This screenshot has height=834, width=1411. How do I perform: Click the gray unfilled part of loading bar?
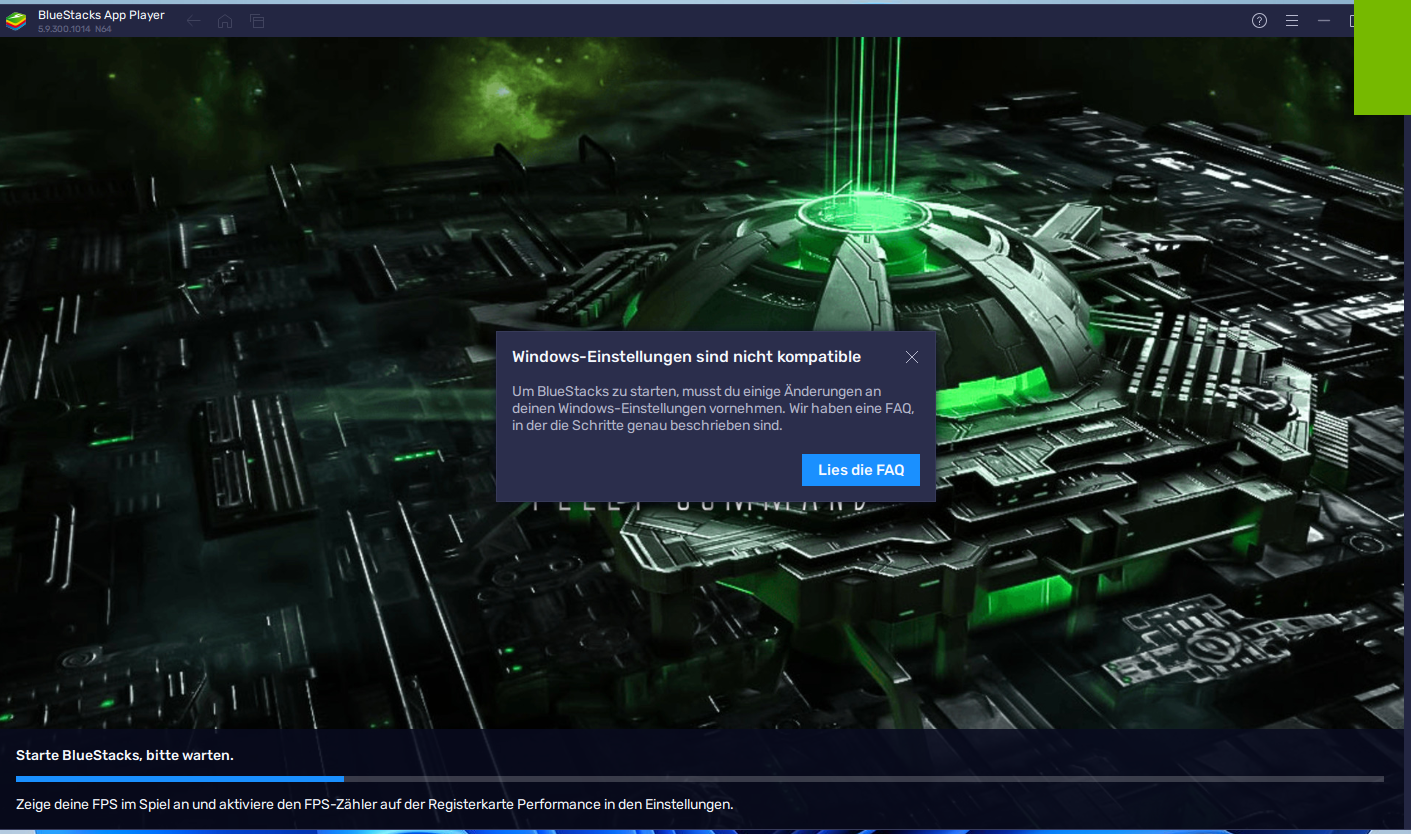click(860, 778)
